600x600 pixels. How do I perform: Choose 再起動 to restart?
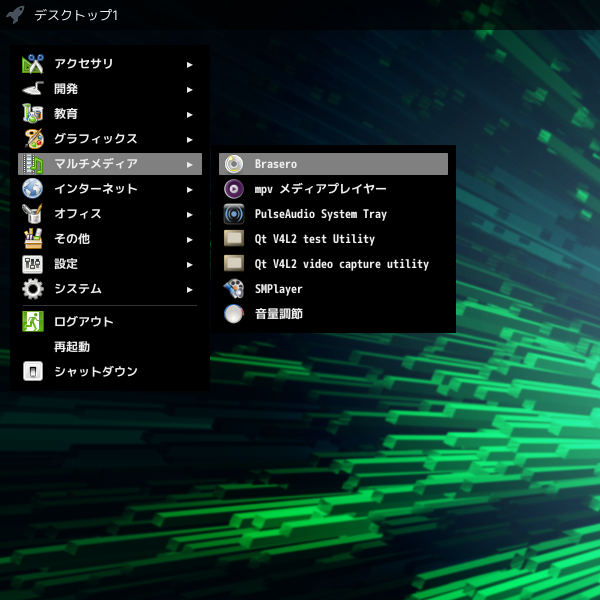point(110,346)
